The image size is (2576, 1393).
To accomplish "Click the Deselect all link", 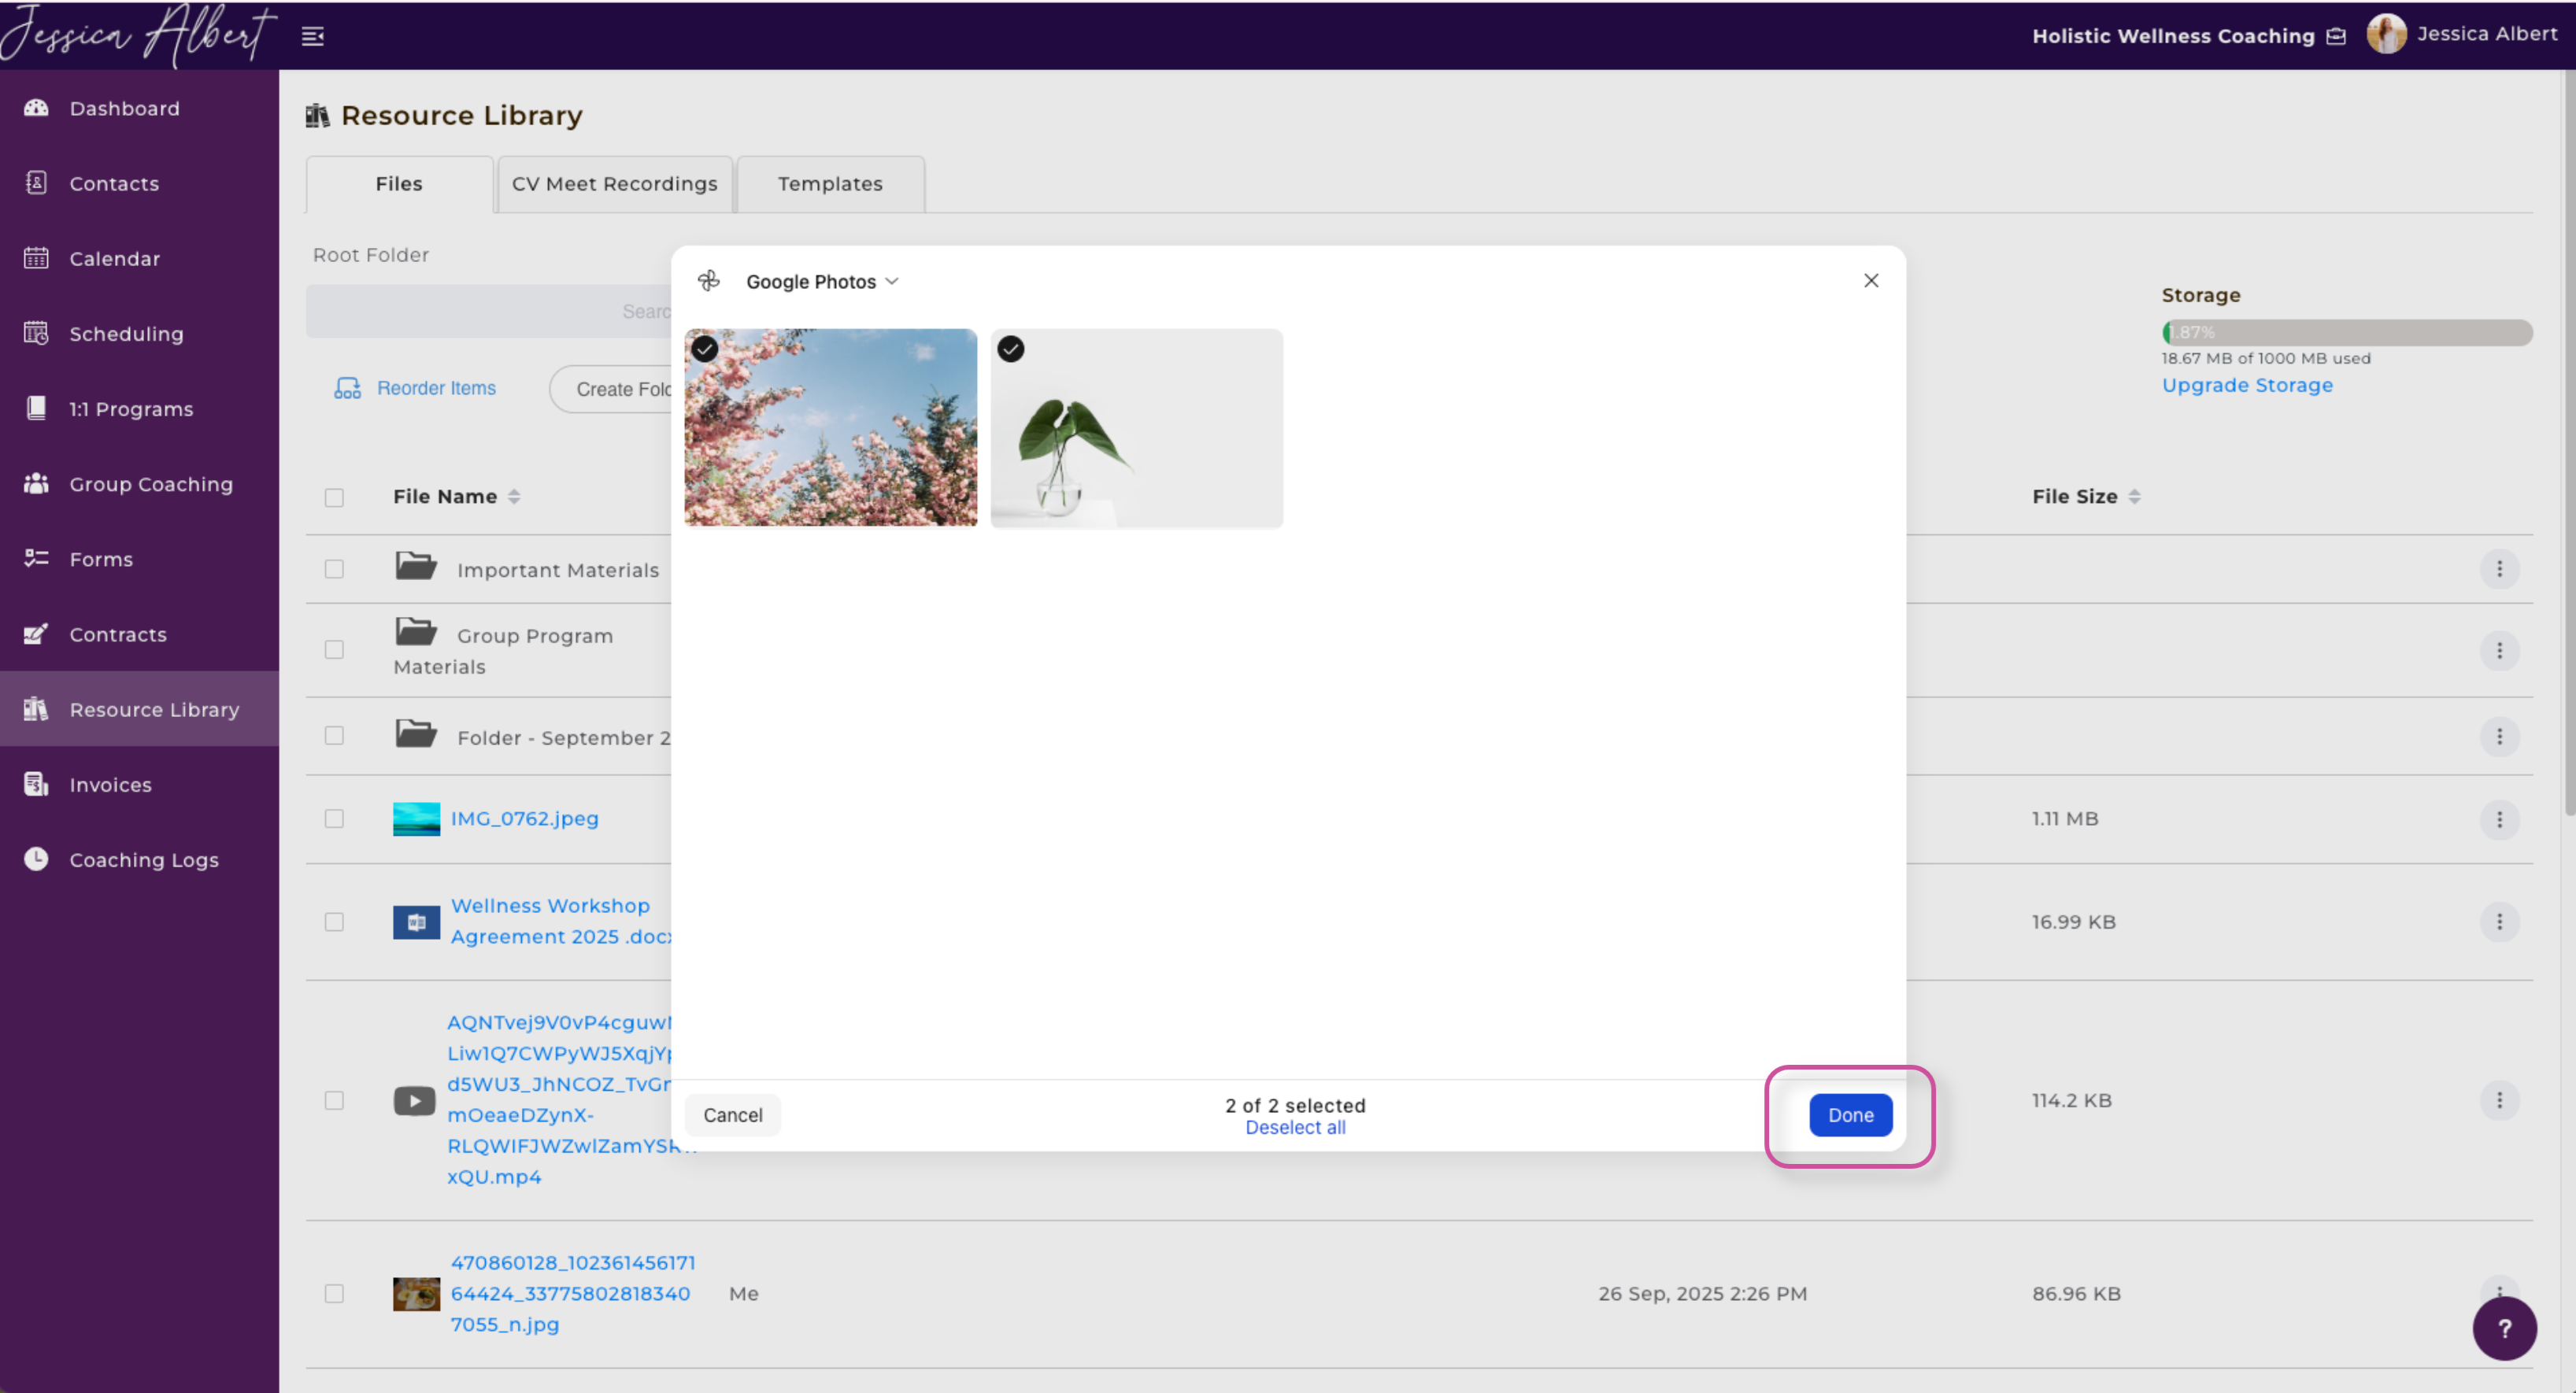I will [1295, 1128].
